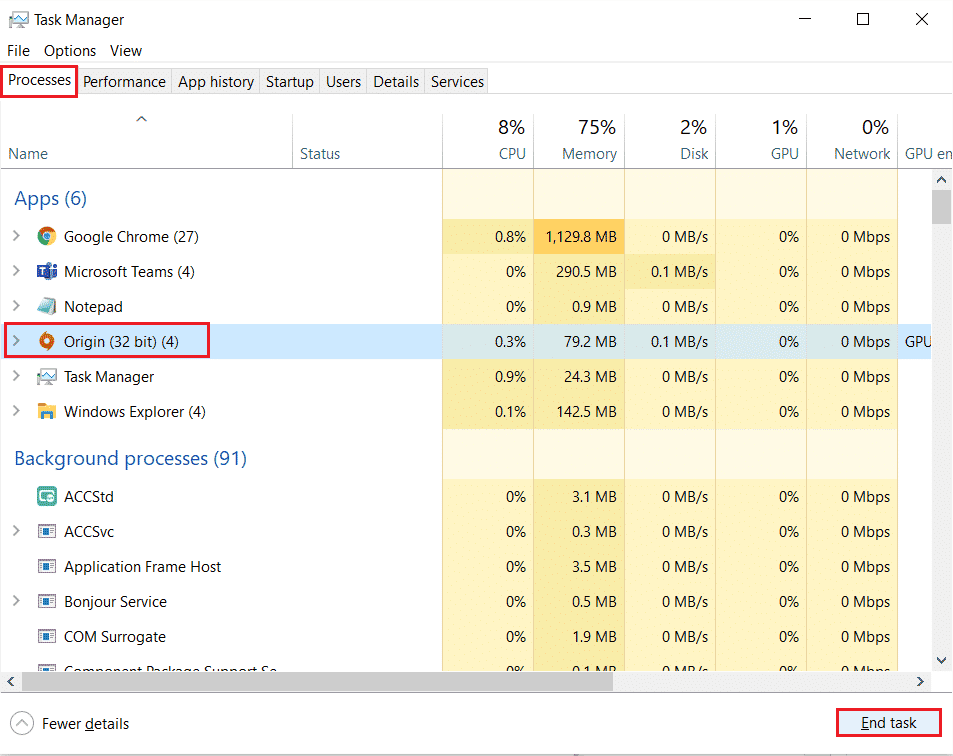Screen dimensions: 953x756
Task: Sort by the GPU column header
Action: click(762, 141)
